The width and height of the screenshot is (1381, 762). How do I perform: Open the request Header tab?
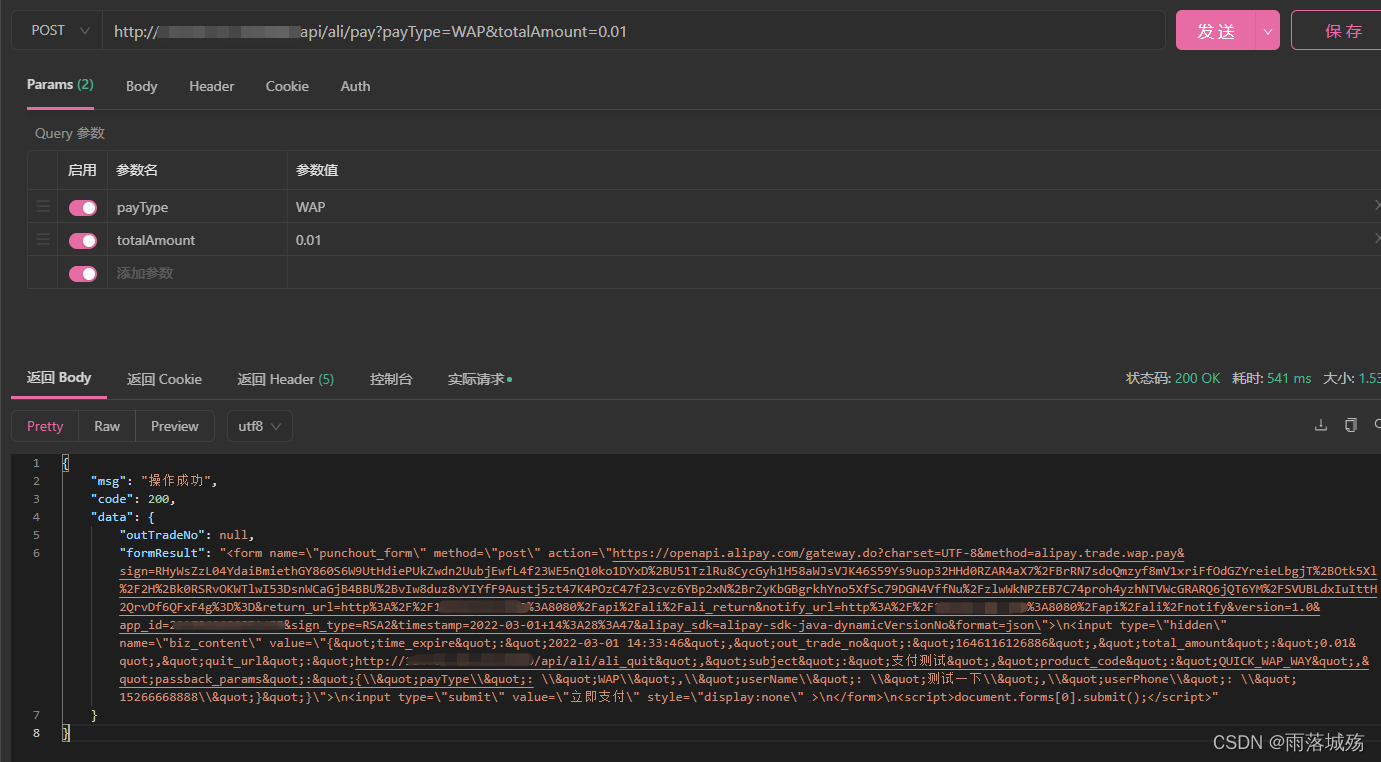coord(212,86)
